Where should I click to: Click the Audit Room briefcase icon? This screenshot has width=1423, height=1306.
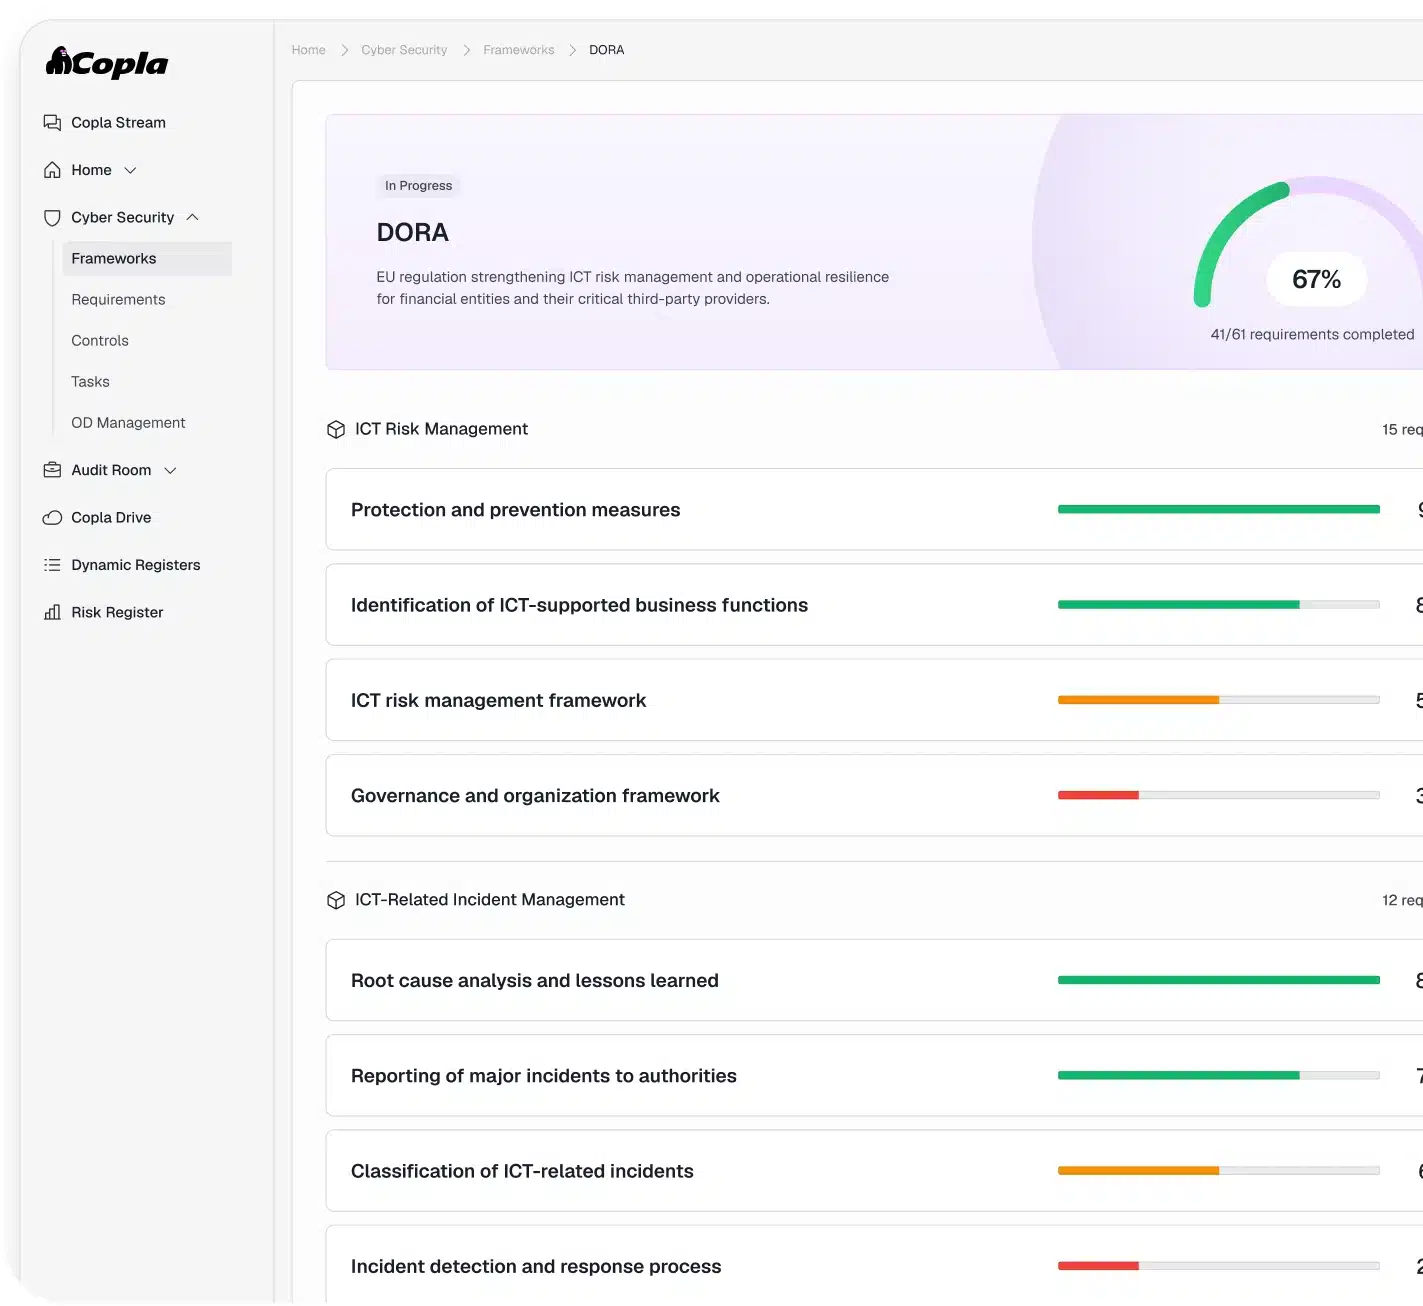pos(52,470)
